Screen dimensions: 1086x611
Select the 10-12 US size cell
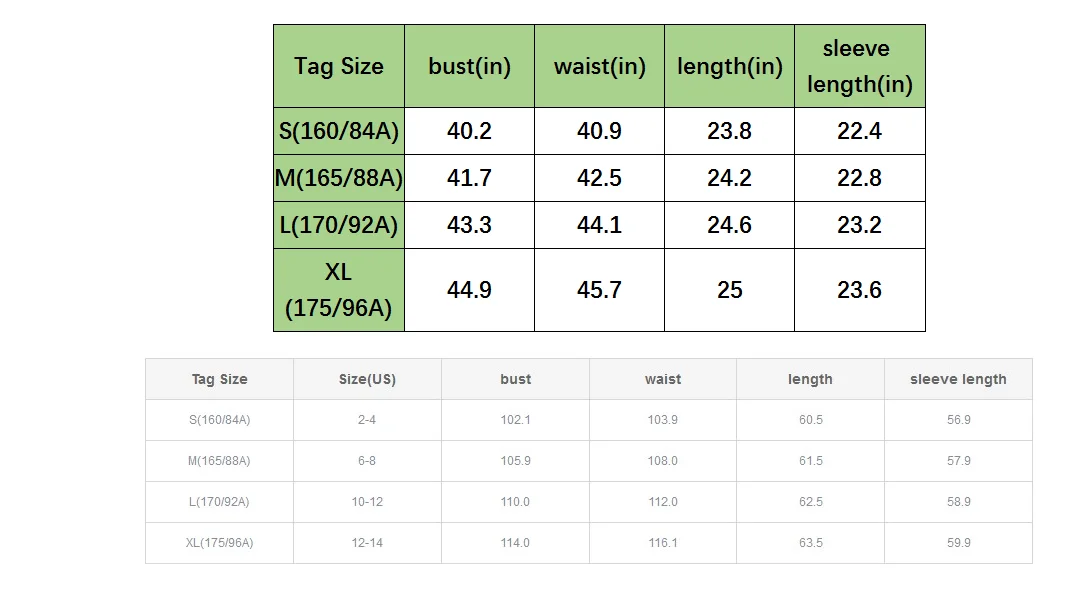(367, 502)
